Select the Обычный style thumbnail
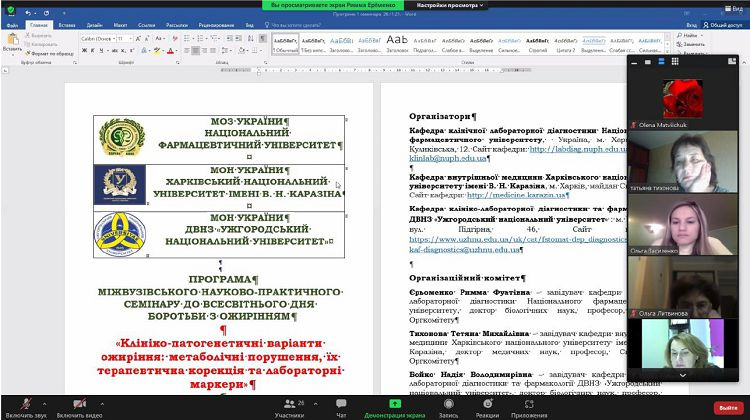The image size is (750, 420). coord(286,44)
